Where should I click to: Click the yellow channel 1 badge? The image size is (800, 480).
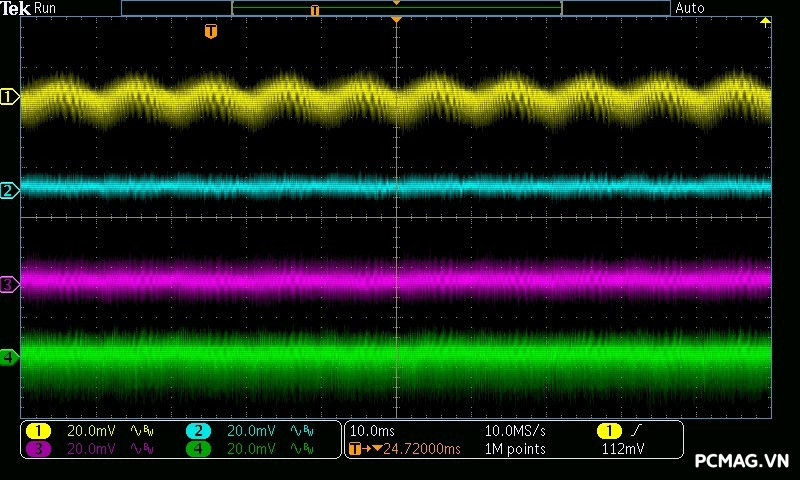pos(38,431)
